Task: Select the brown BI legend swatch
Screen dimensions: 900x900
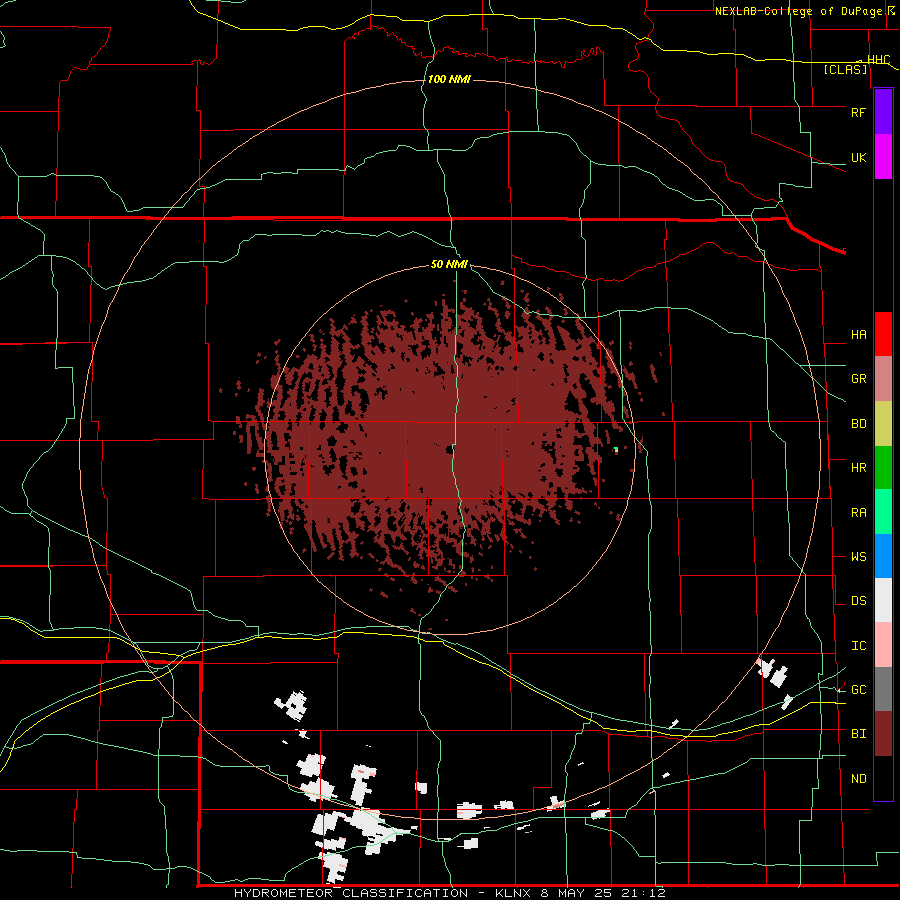Action: point(883,734)
